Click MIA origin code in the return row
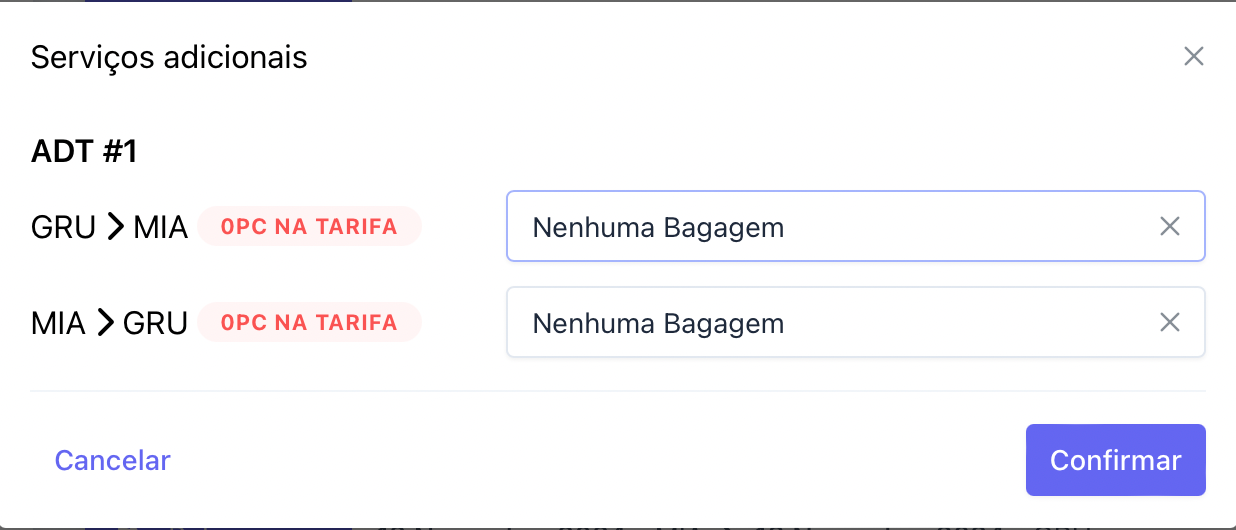The width and height of the screenshot is (1236, 530). point(58,323)
